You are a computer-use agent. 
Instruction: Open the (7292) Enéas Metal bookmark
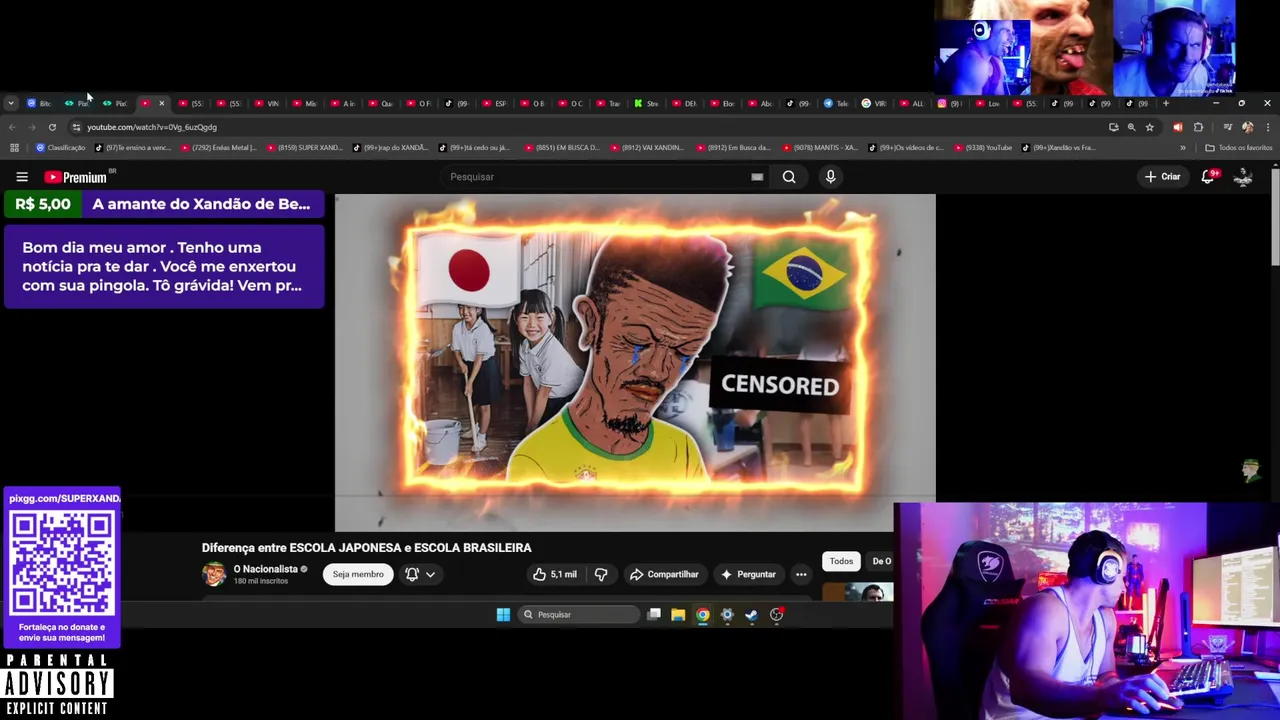point(217,148)
